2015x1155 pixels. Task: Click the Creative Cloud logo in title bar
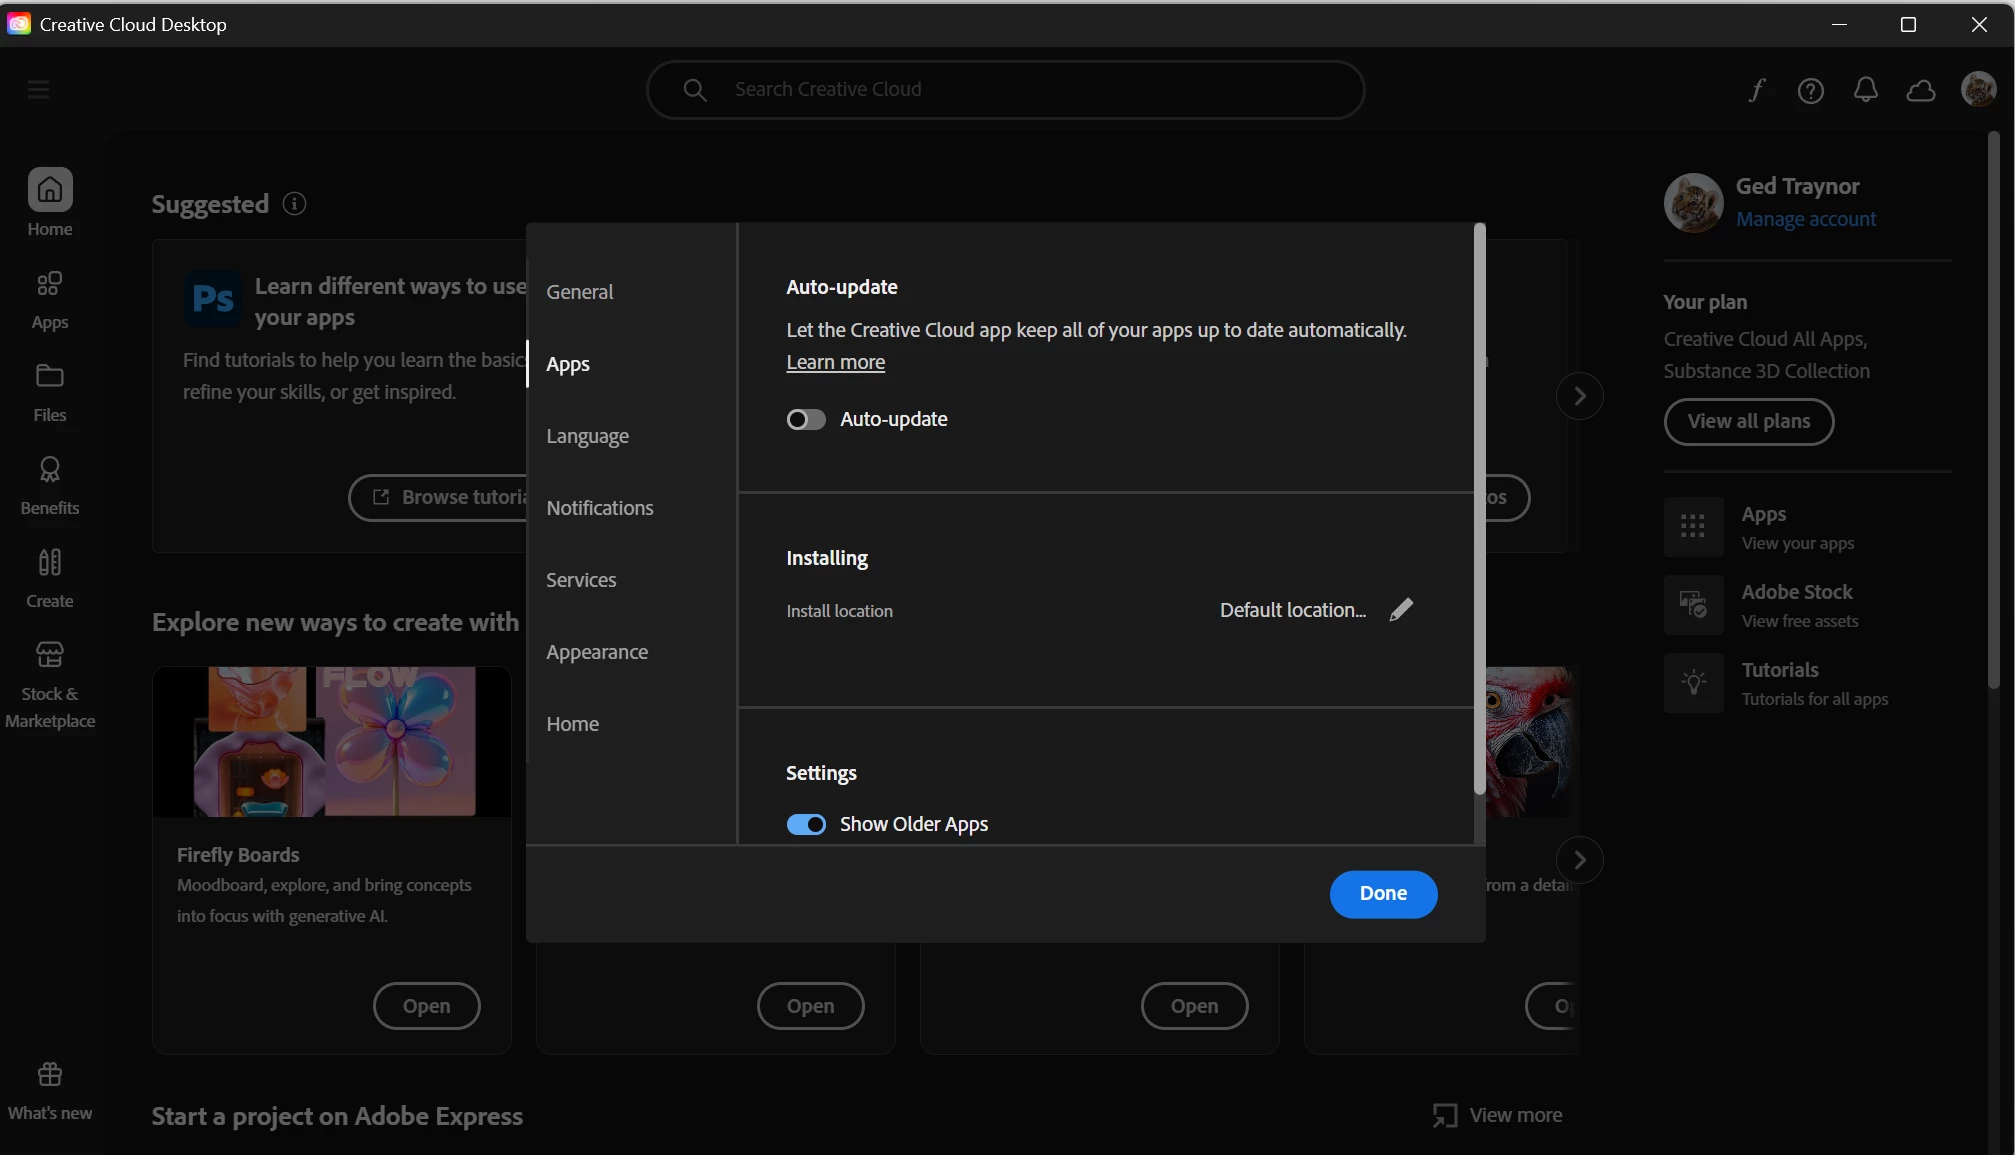(19, 24)
